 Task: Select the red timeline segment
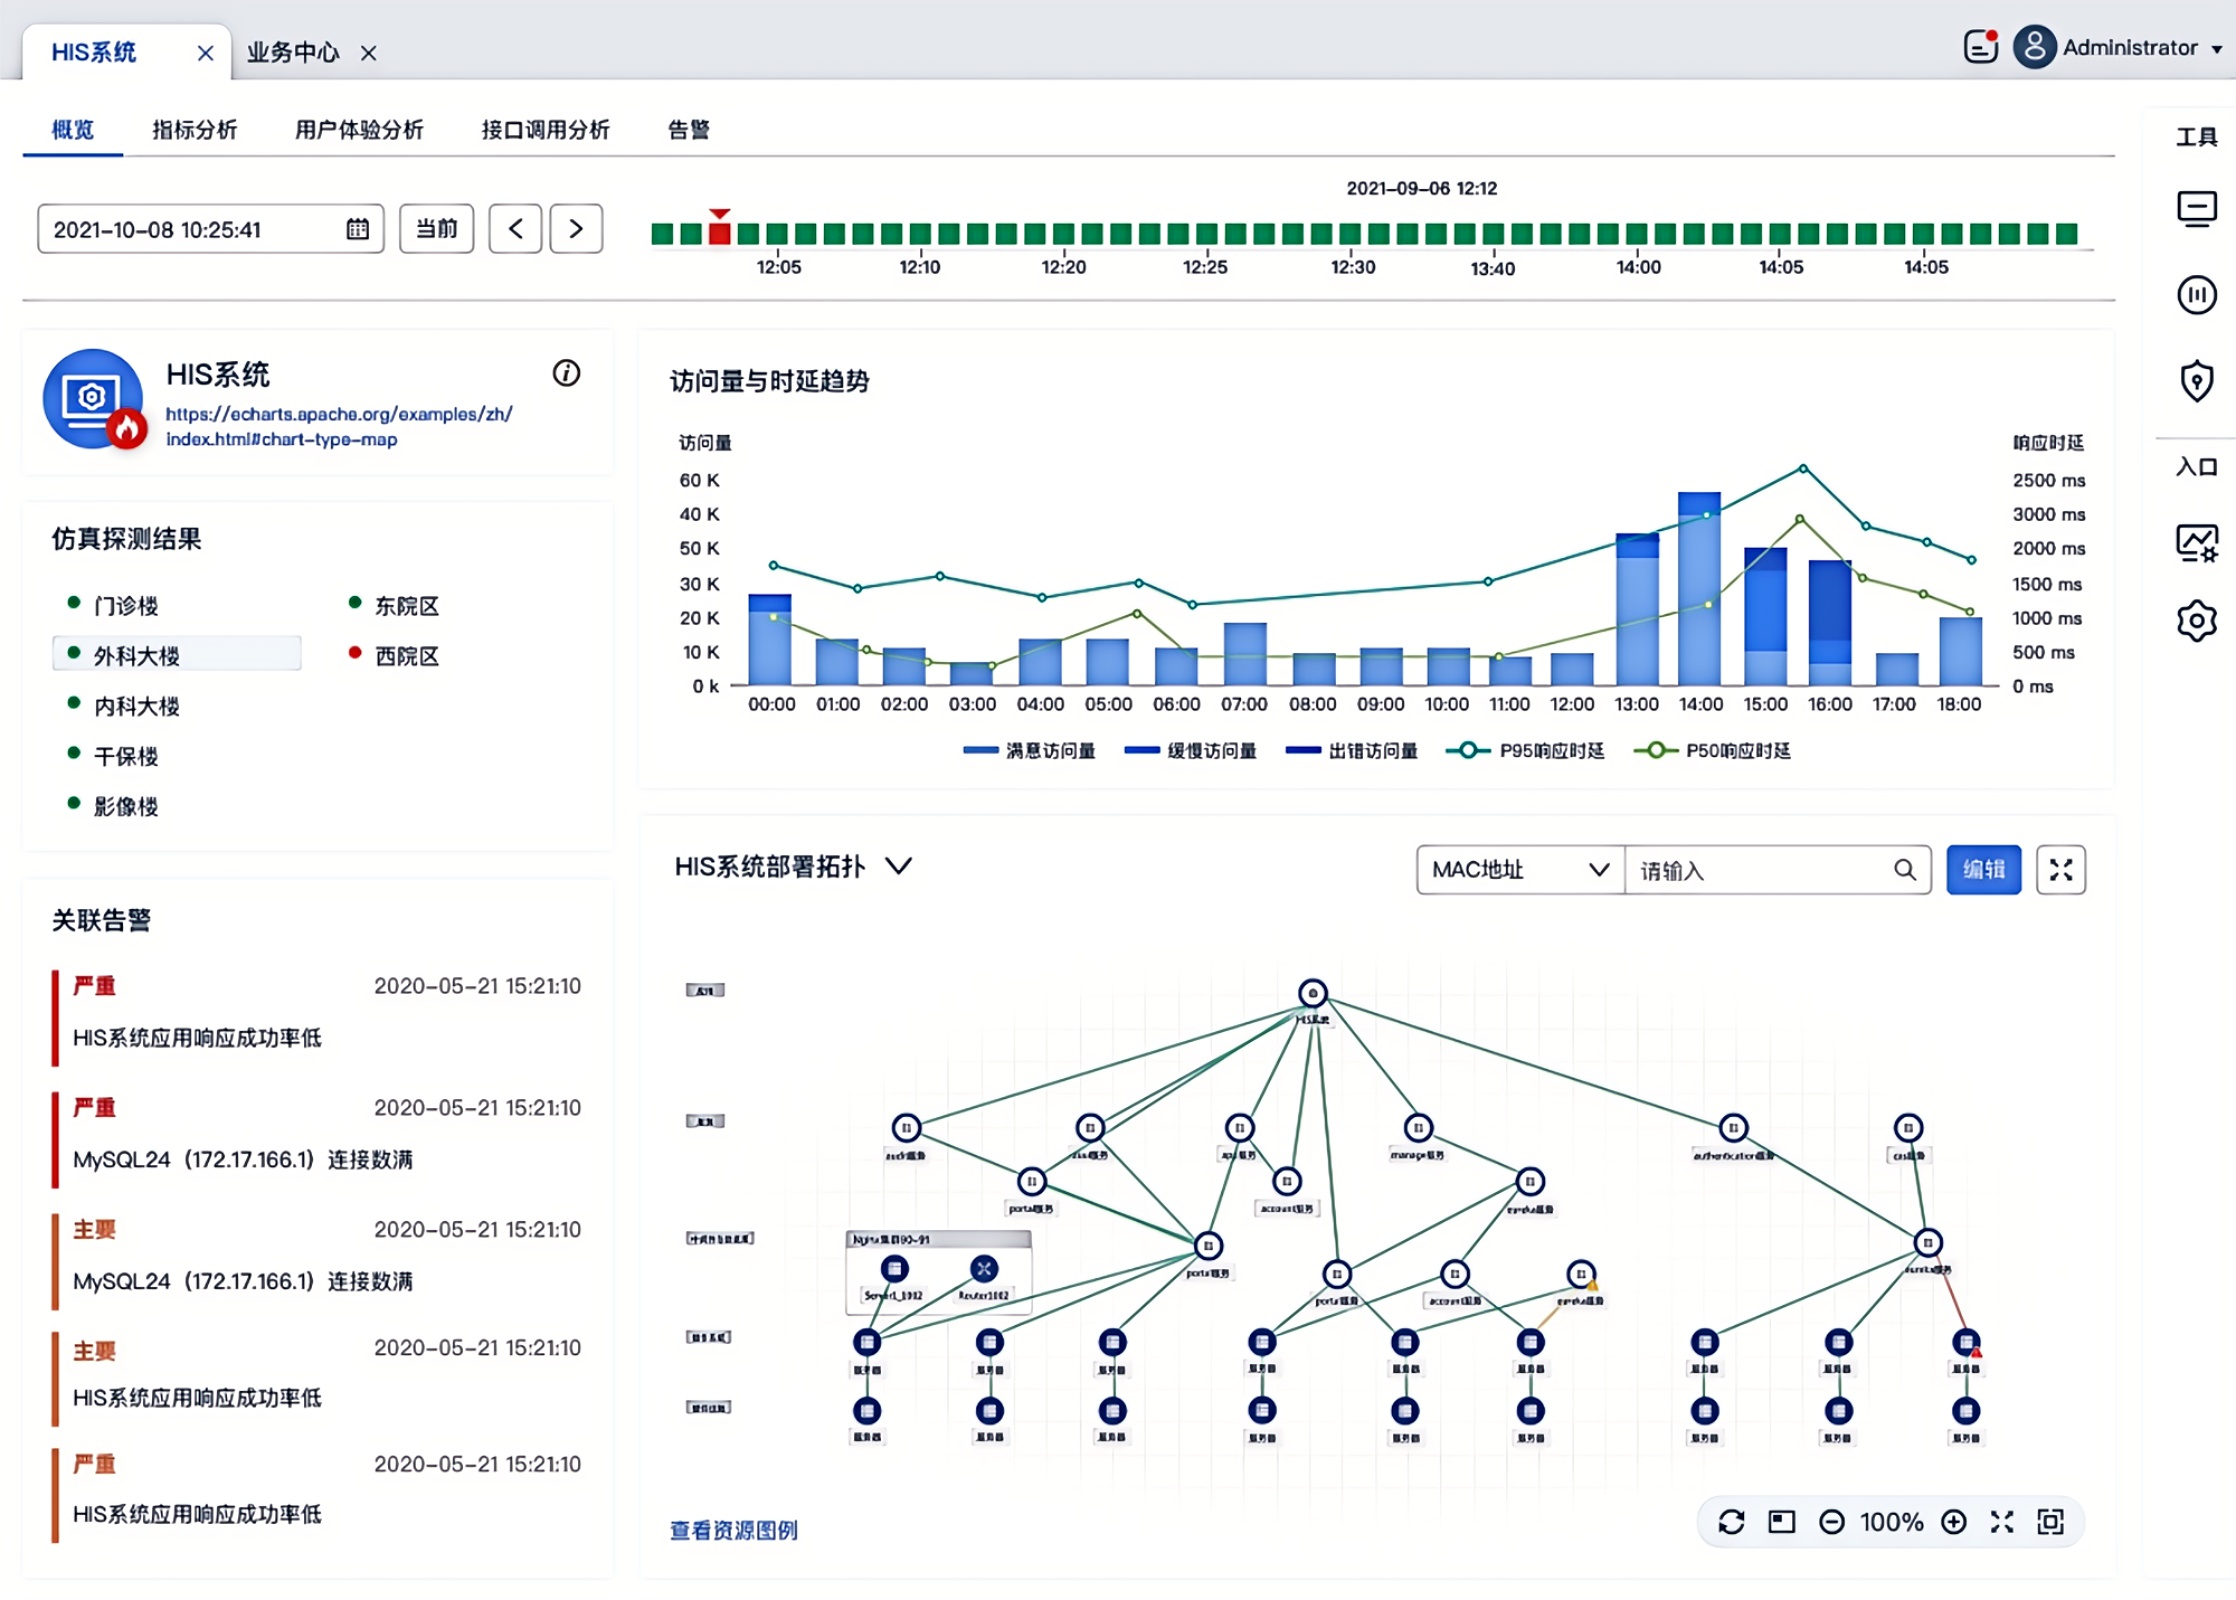pyautogui.click(x=719, y=233)
